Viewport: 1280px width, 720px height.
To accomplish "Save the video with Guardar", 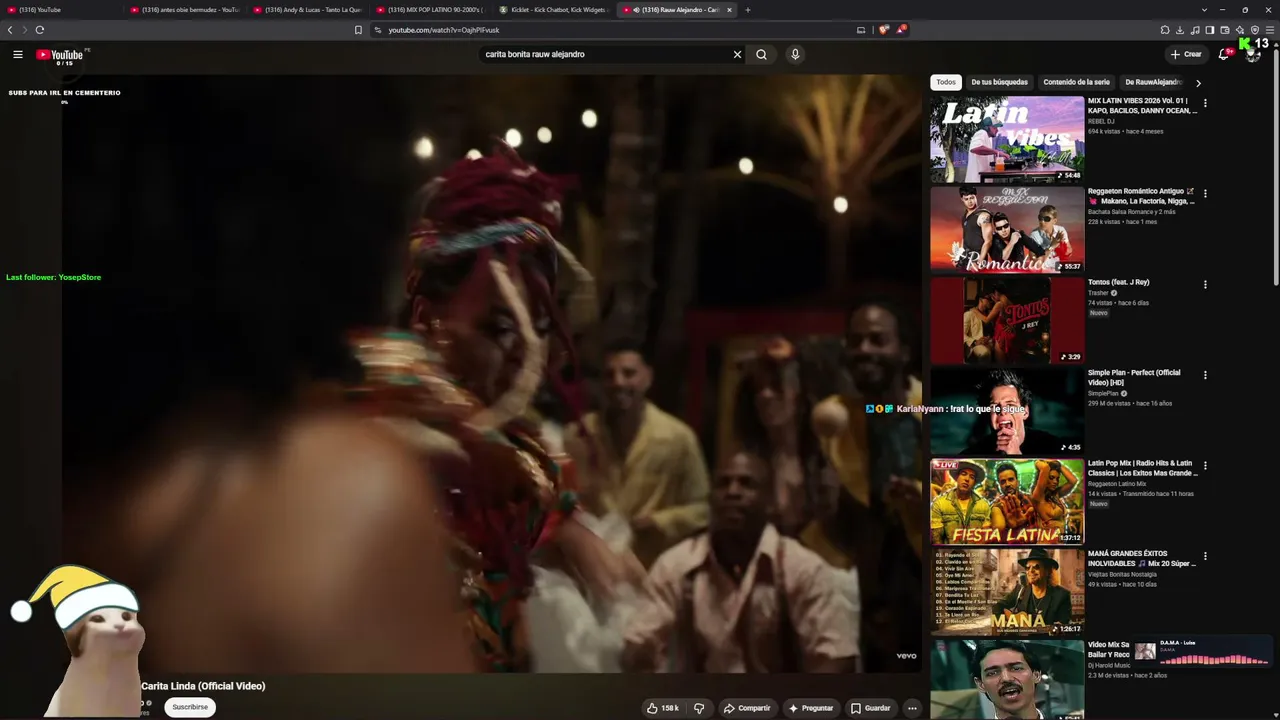I will point(870,708).
